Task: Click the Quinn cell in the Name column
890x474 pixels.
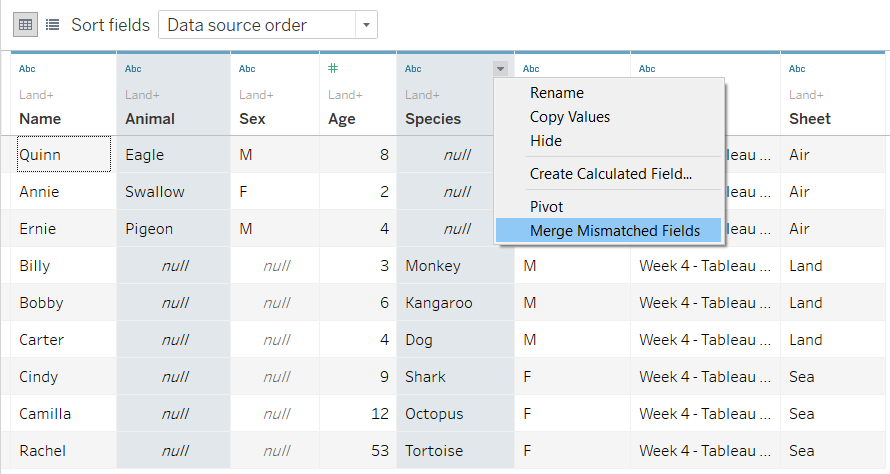Action: coord(40,155)
